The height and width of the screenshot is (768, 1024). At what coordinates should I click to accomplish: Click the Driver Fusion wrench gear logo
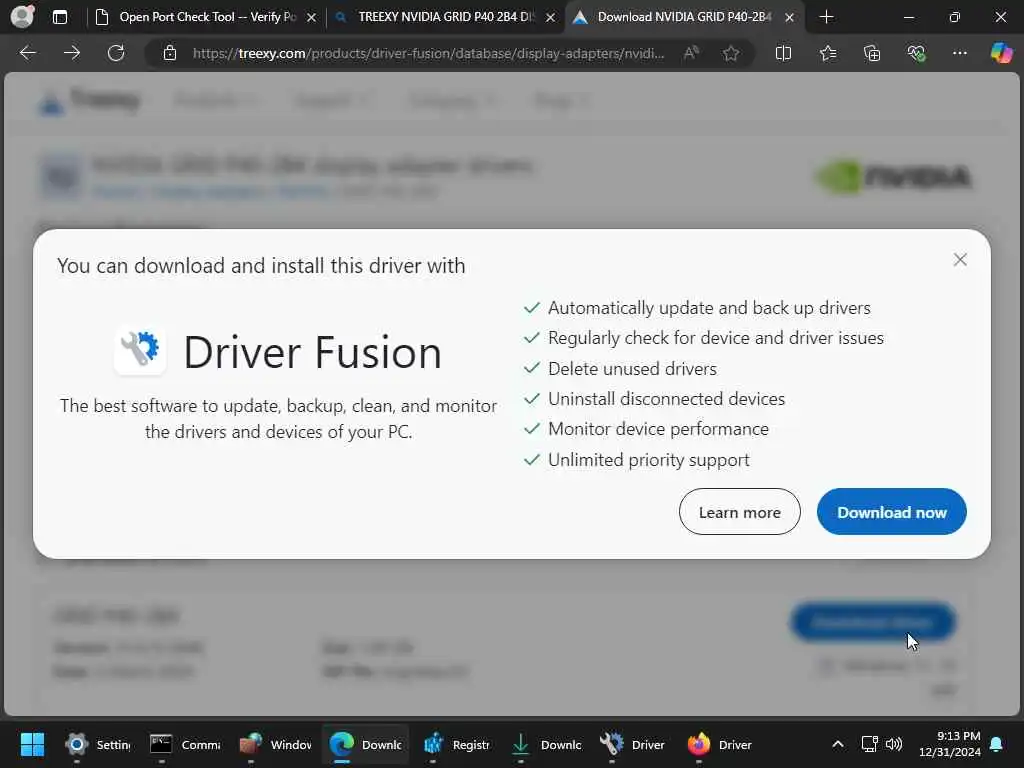coord(140,351)
